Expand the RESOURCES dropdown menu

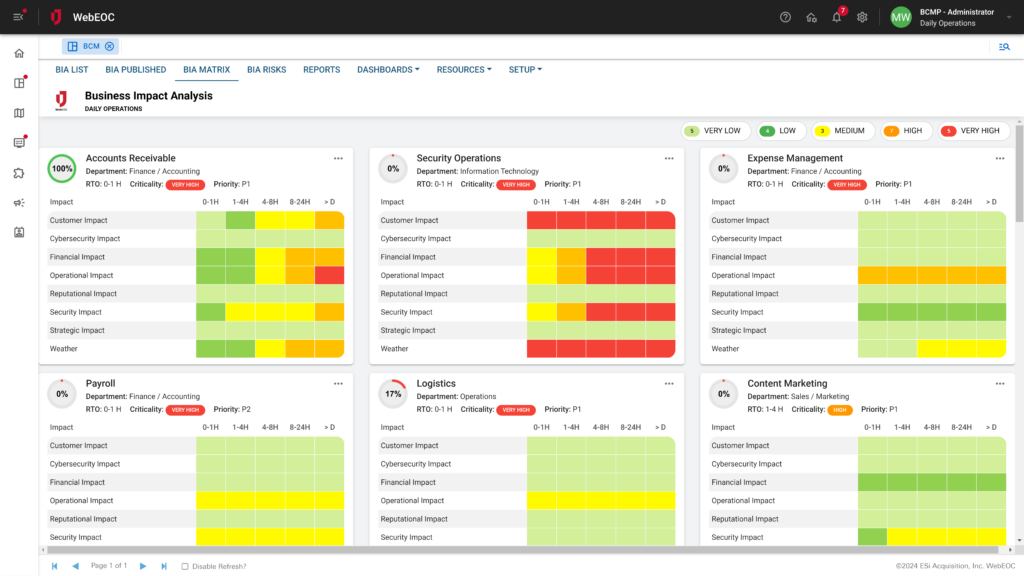pos(465,70)
